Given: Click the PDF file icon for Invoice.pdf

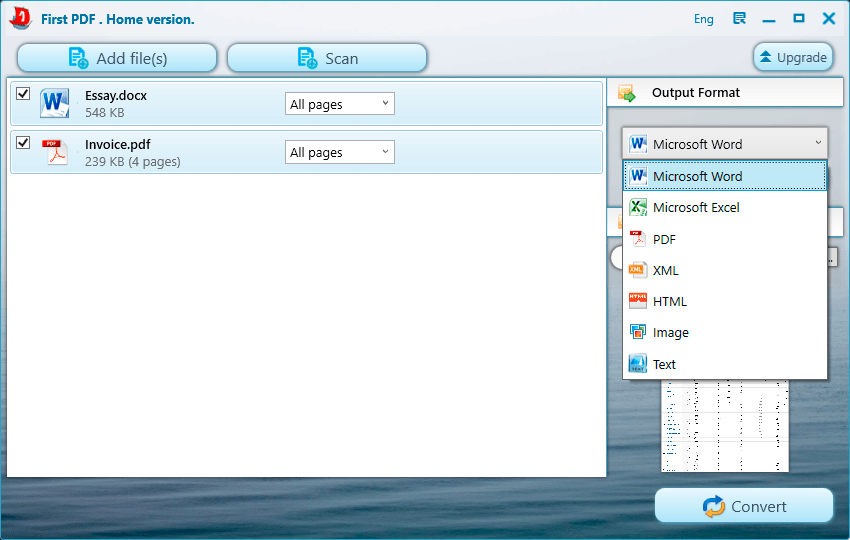Looking at the screenshot, I should (55, 152).
